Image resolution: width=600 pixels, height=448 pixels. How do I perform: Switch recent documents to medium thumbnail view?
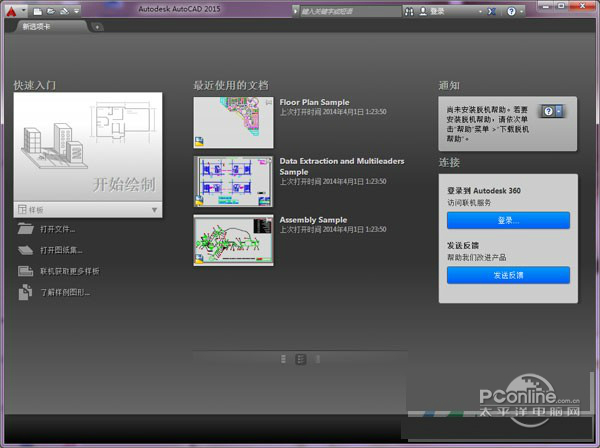point(300,358)
